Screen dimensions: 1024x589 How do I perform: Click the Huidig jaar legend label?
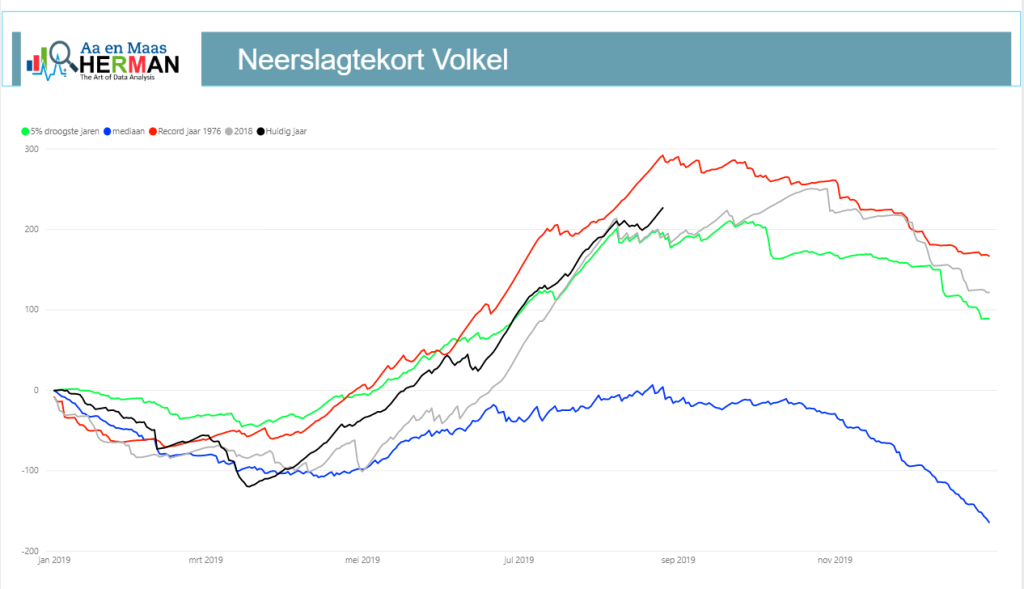pyautogui.click(x=286, y=131)
